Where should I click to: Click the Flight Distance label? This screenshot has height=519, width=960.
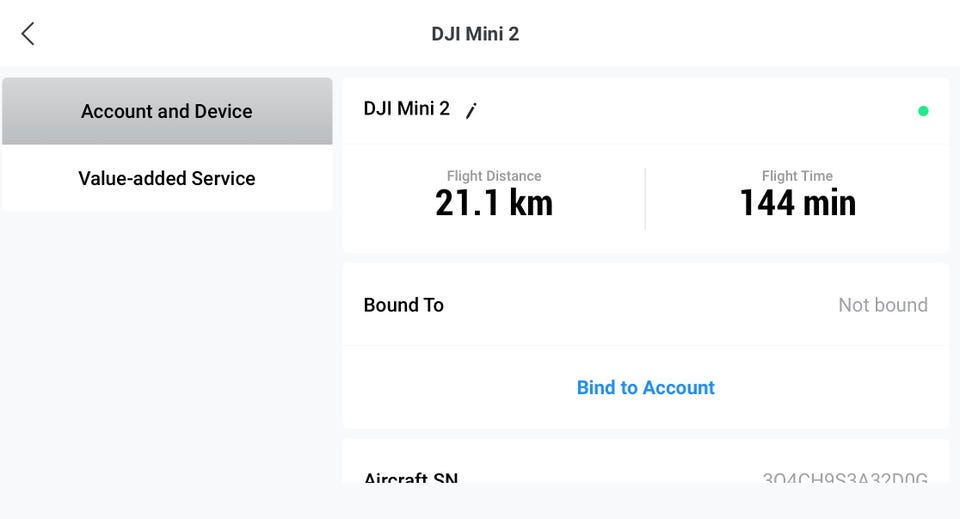click(494, 176)
